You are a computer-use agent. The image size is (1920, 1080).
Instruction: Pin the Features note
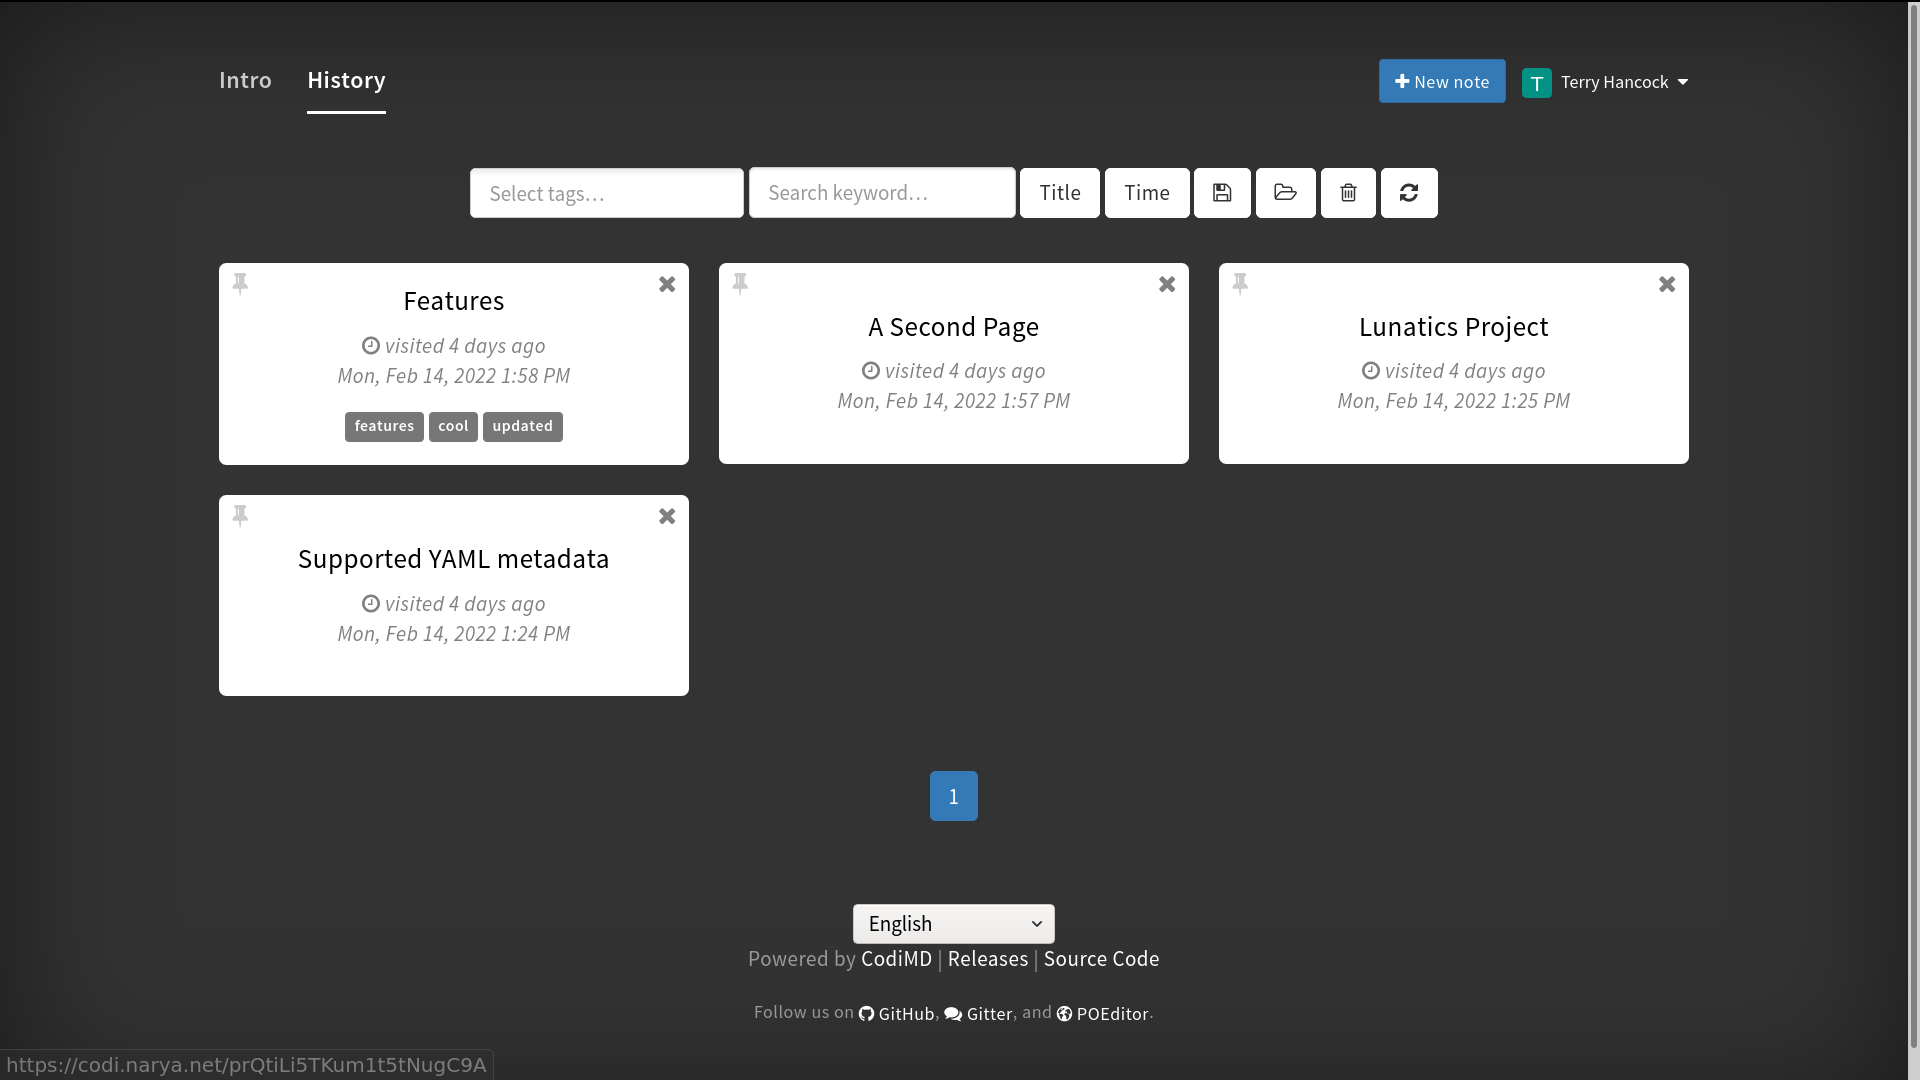[x=240, y=284]
